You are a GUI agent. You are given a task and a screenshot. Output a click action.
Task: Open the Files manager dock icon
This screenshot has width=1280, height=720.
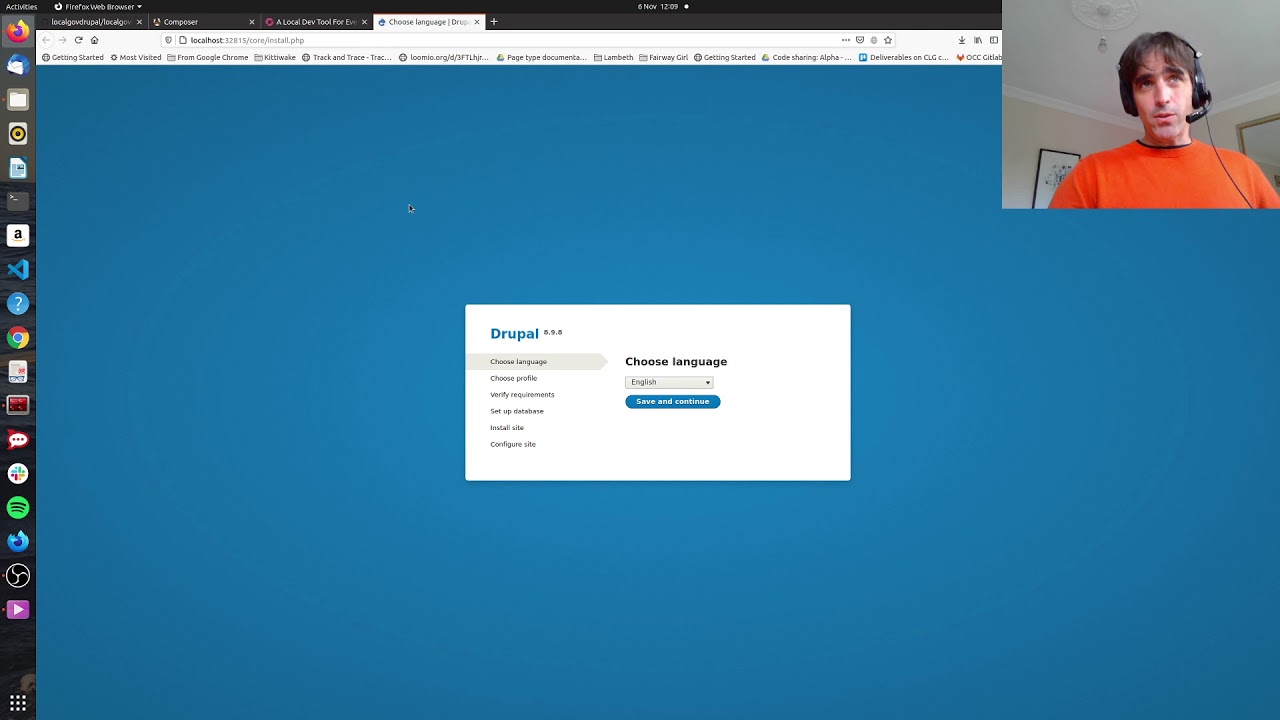point(17,99)
